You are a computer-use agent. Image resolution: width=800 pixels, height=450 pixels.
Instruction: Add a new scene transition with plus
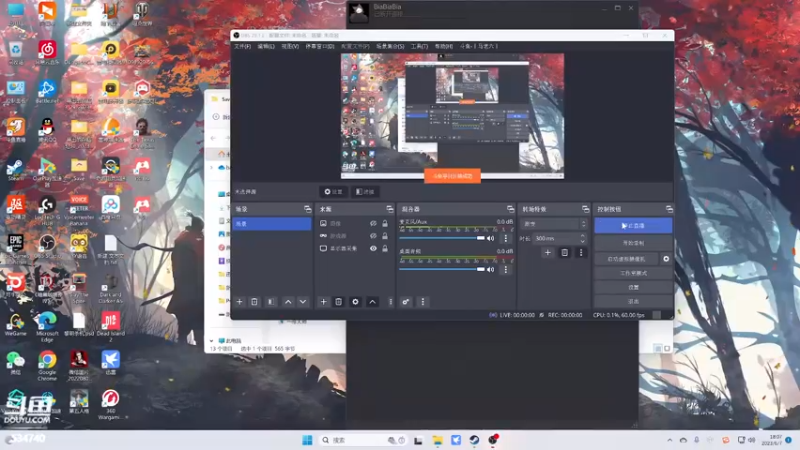[x=547, y=253]
